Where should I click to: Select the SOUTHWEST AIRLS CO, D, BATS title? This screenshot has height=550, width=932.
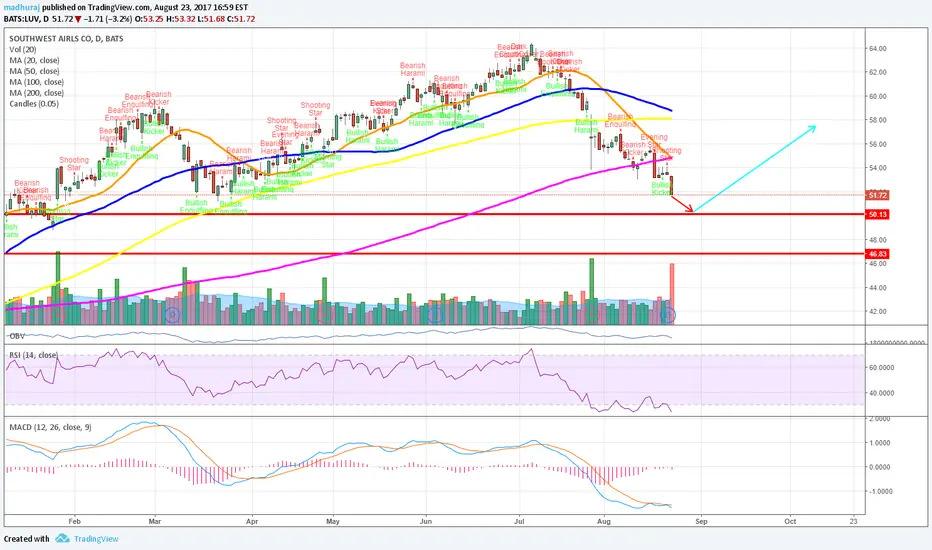point(67,39)
